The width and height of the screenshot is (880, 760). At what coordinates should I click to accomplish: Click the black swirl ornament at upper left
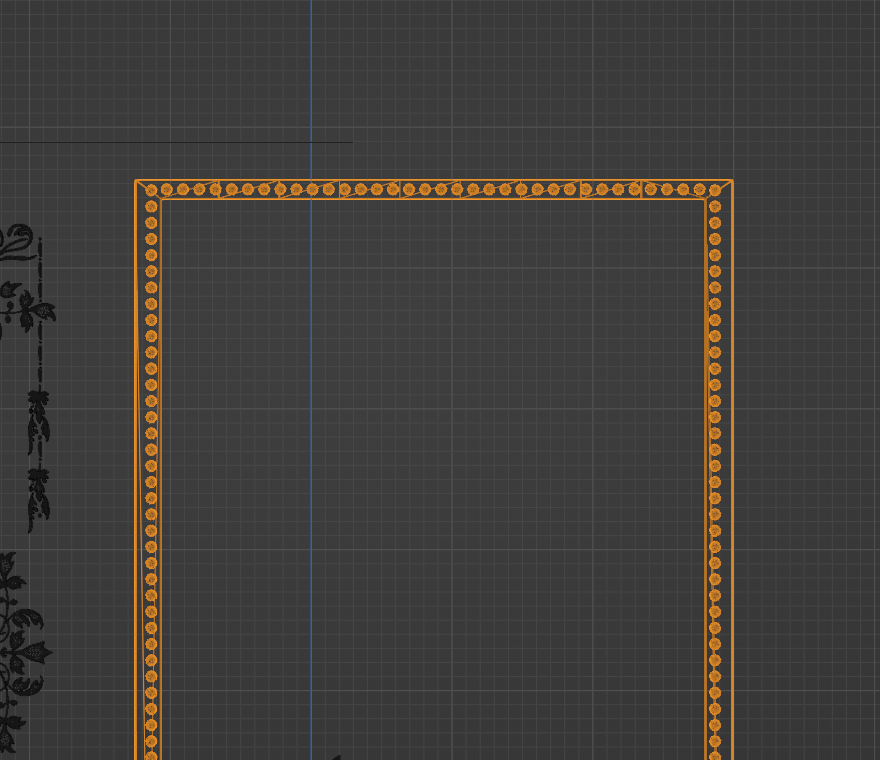click(17, 242)
